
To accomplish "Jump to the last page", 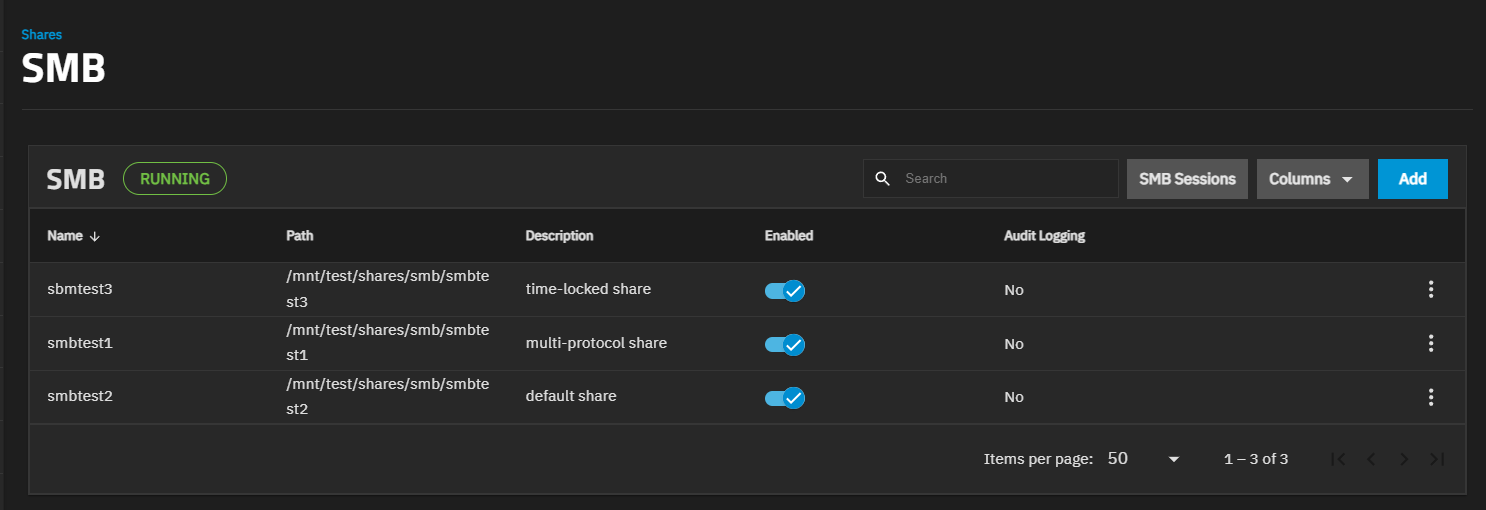I will [1437, 459].
